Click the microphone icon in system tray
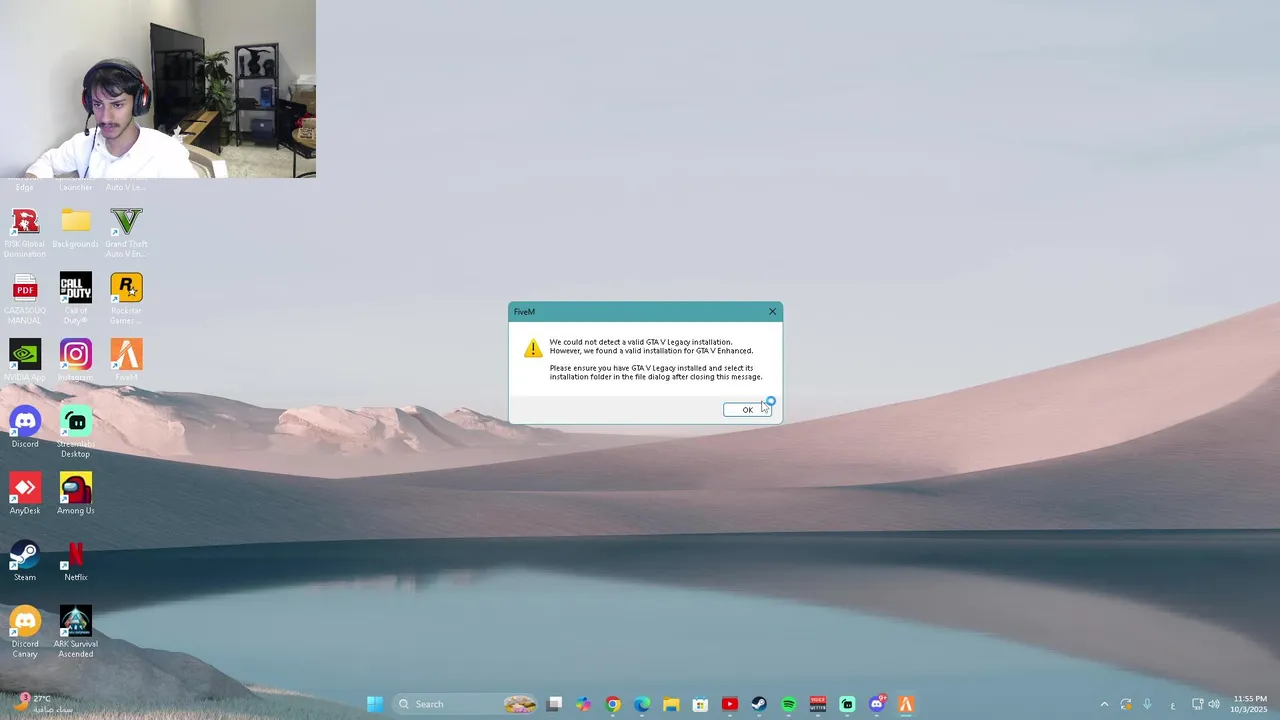This screenshot has height=720, width=1280. click(x=1147, y=704)
